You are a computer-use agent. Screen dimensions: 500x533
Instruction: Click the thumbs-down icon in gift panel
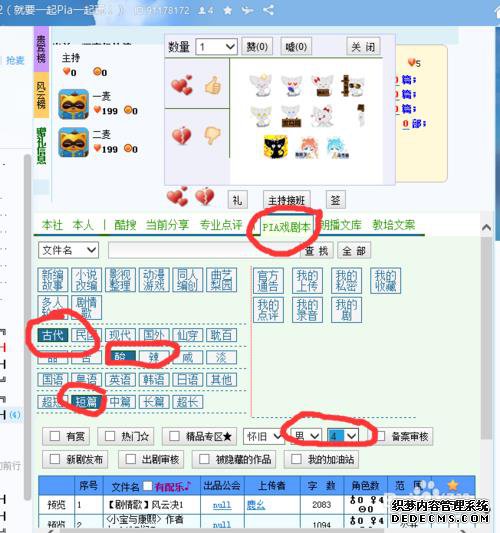click(213, 135)
